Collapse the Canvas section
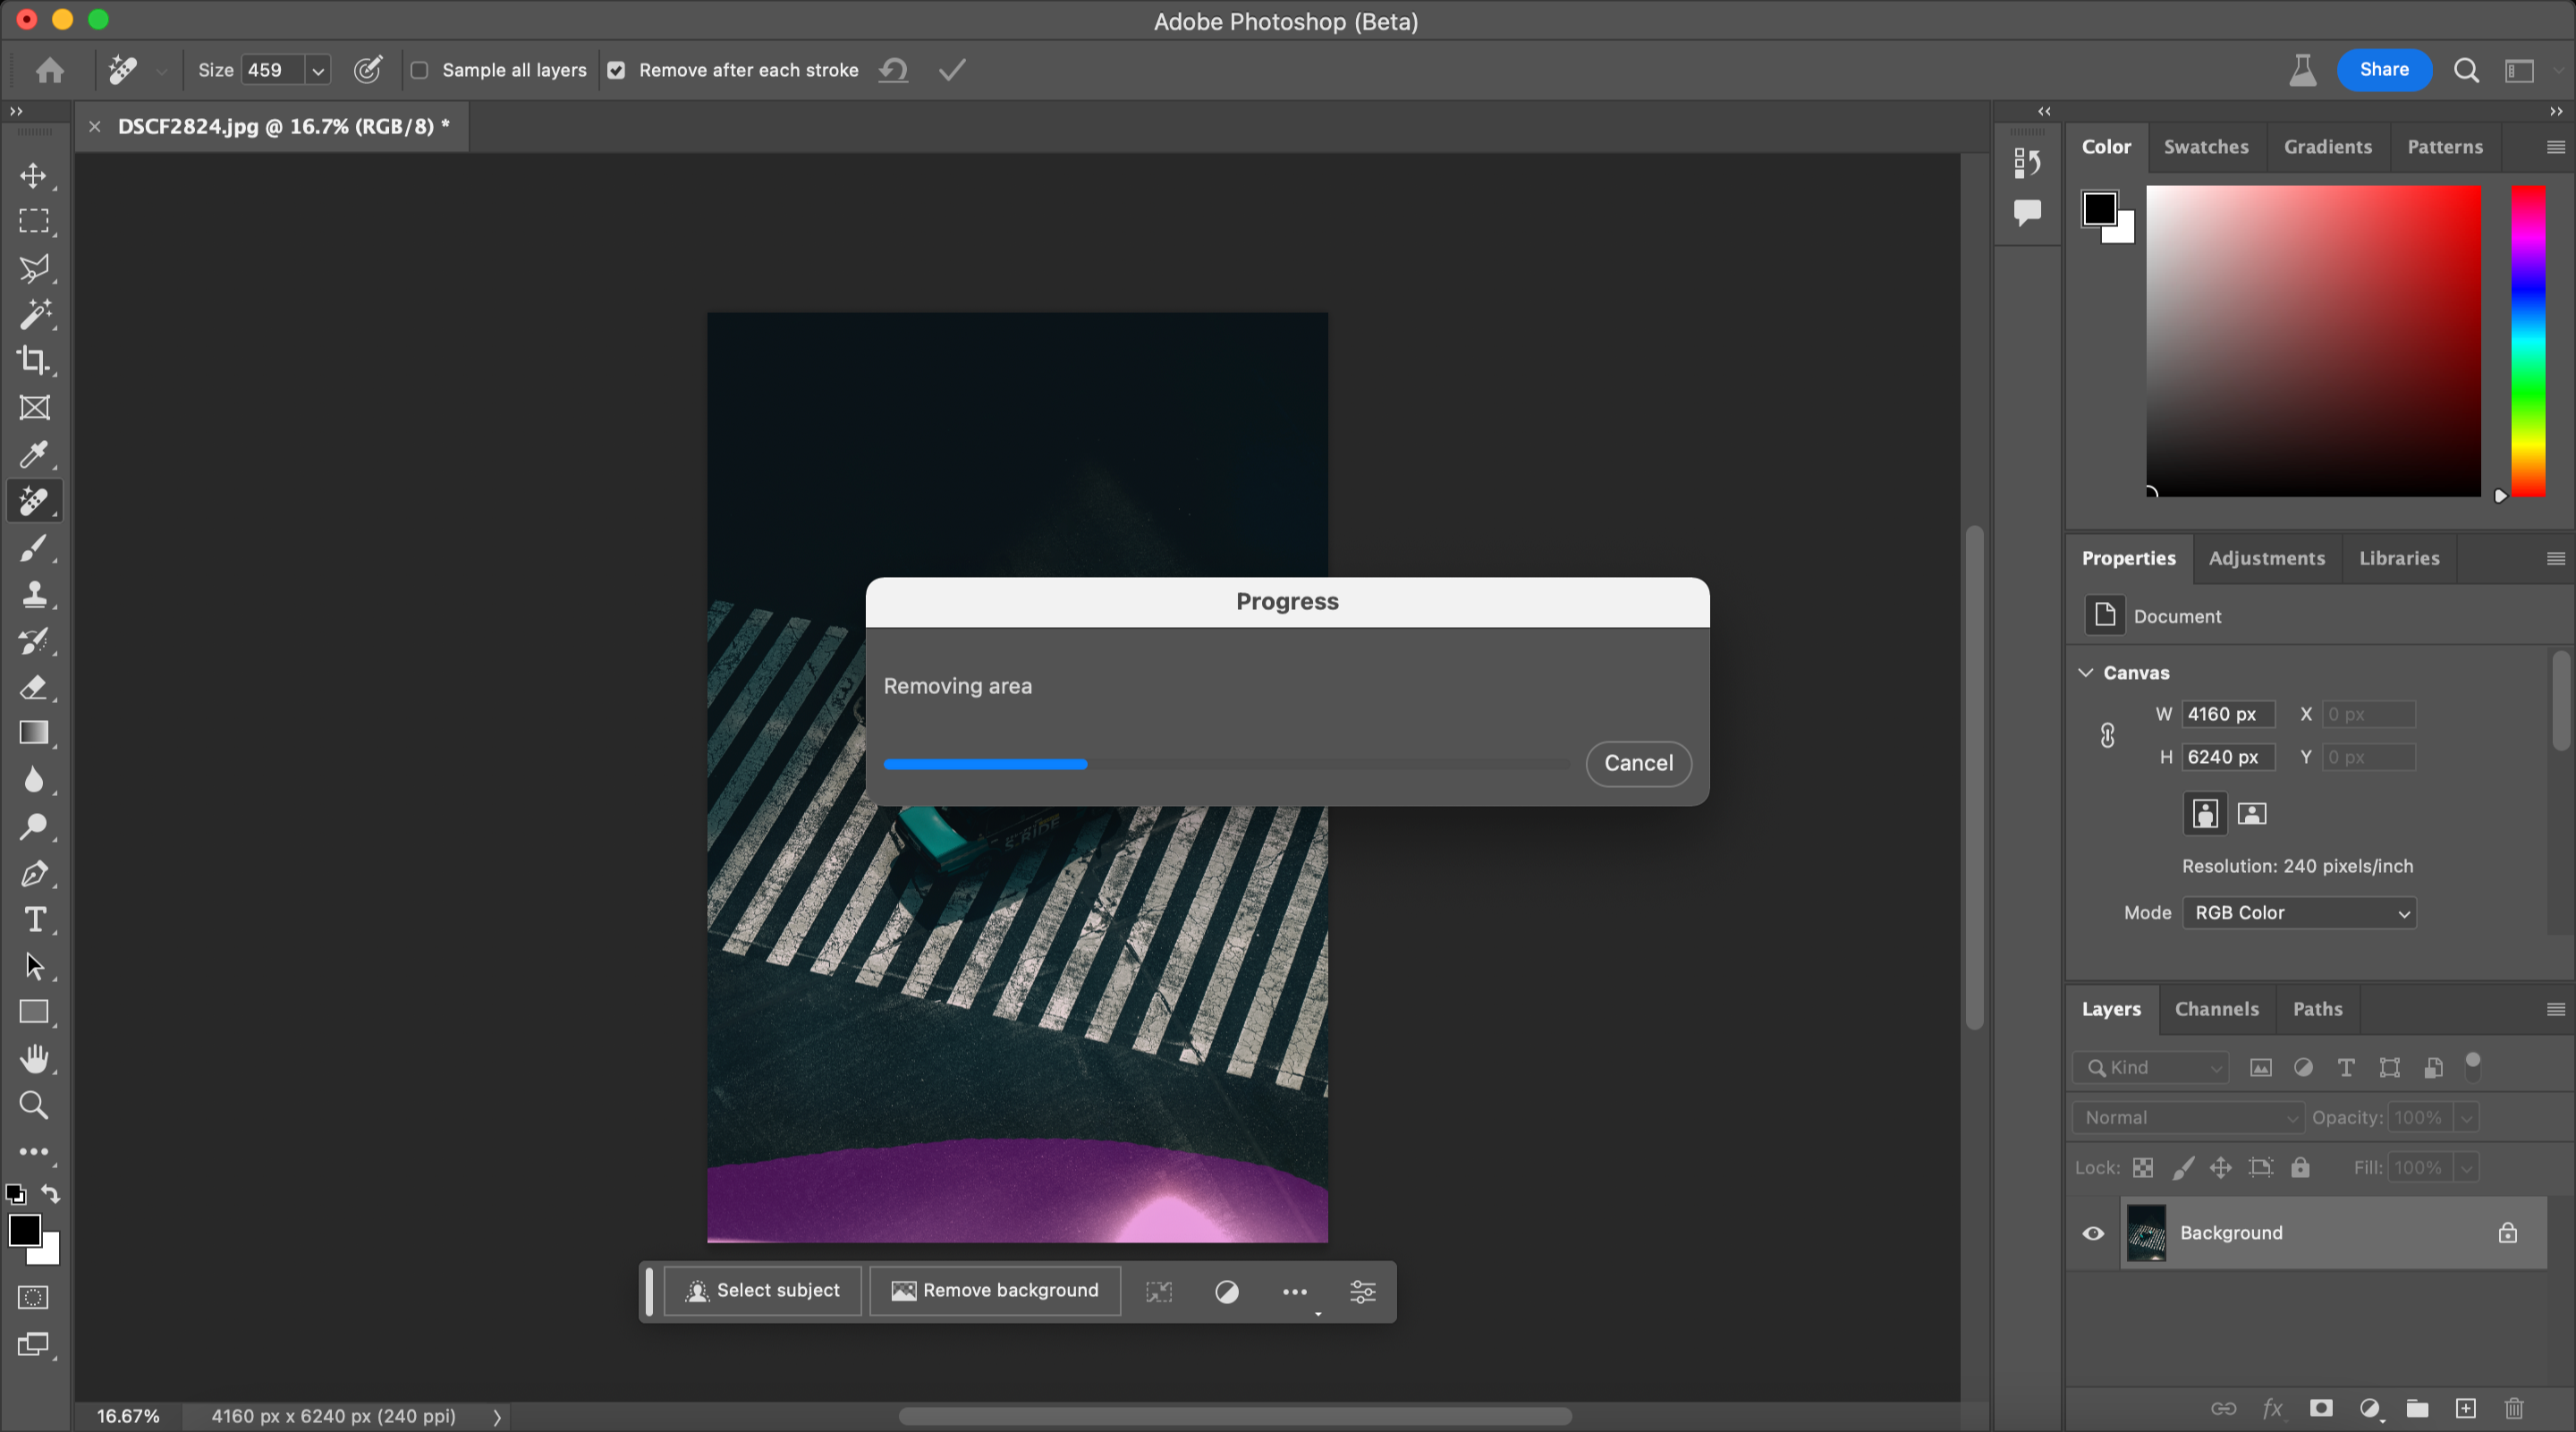This screenshot has height=1432, width=2576. point(2086,673)
